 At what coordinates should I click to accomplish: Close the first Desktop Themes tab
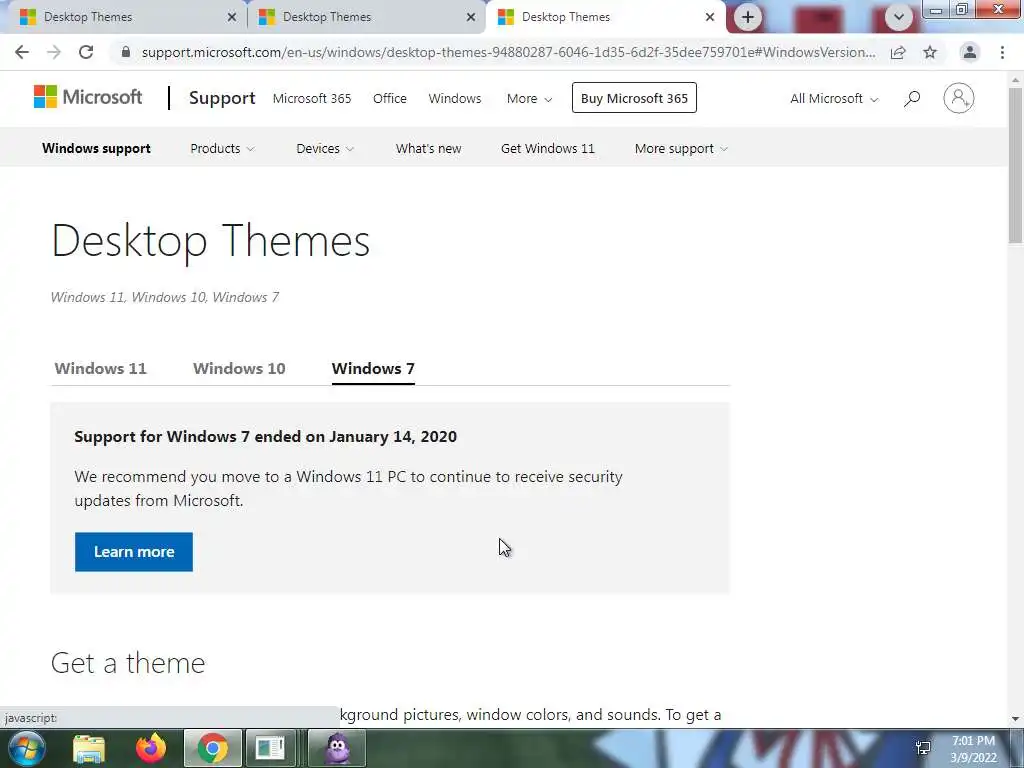coord(232,17)
